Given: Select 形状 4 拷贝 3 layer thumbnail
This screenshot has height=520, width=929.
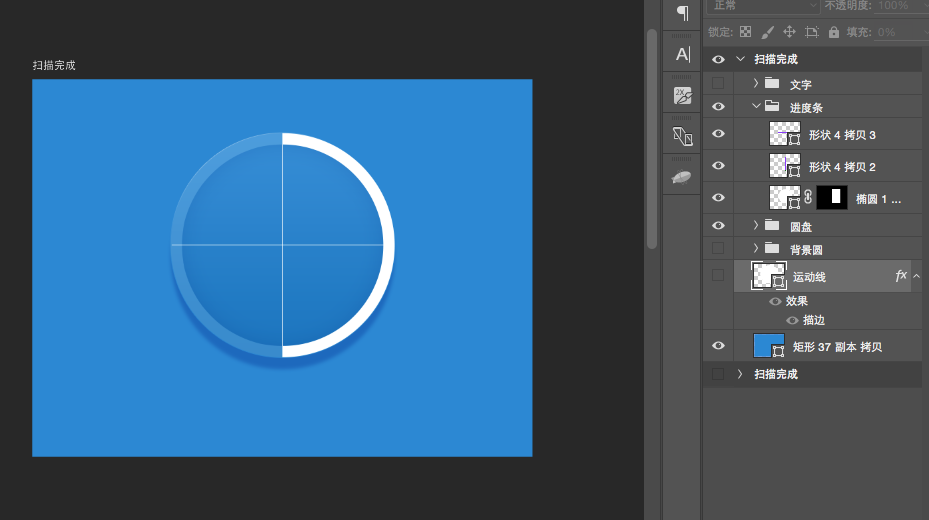Looking at the screenshot, I should tap(784, 134).
